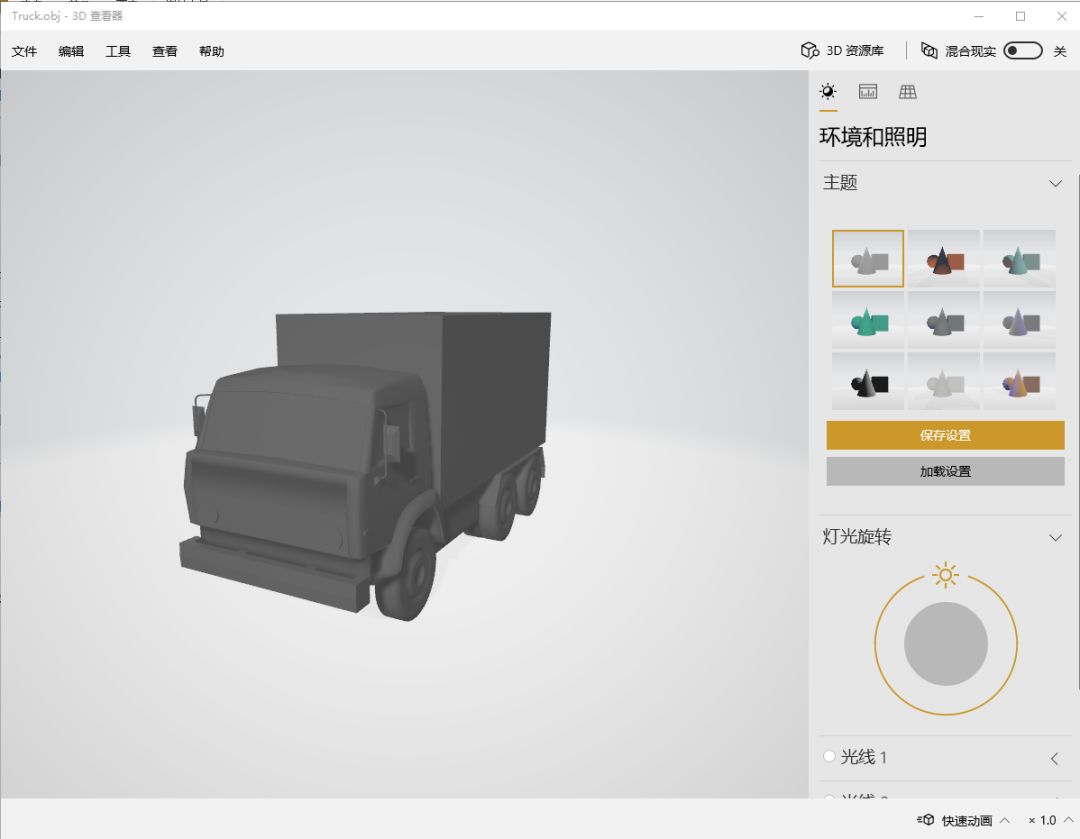Select the orange and purple theme thumbnail
This screenshot has height=839, width=1080.
tap(1019, 381)
